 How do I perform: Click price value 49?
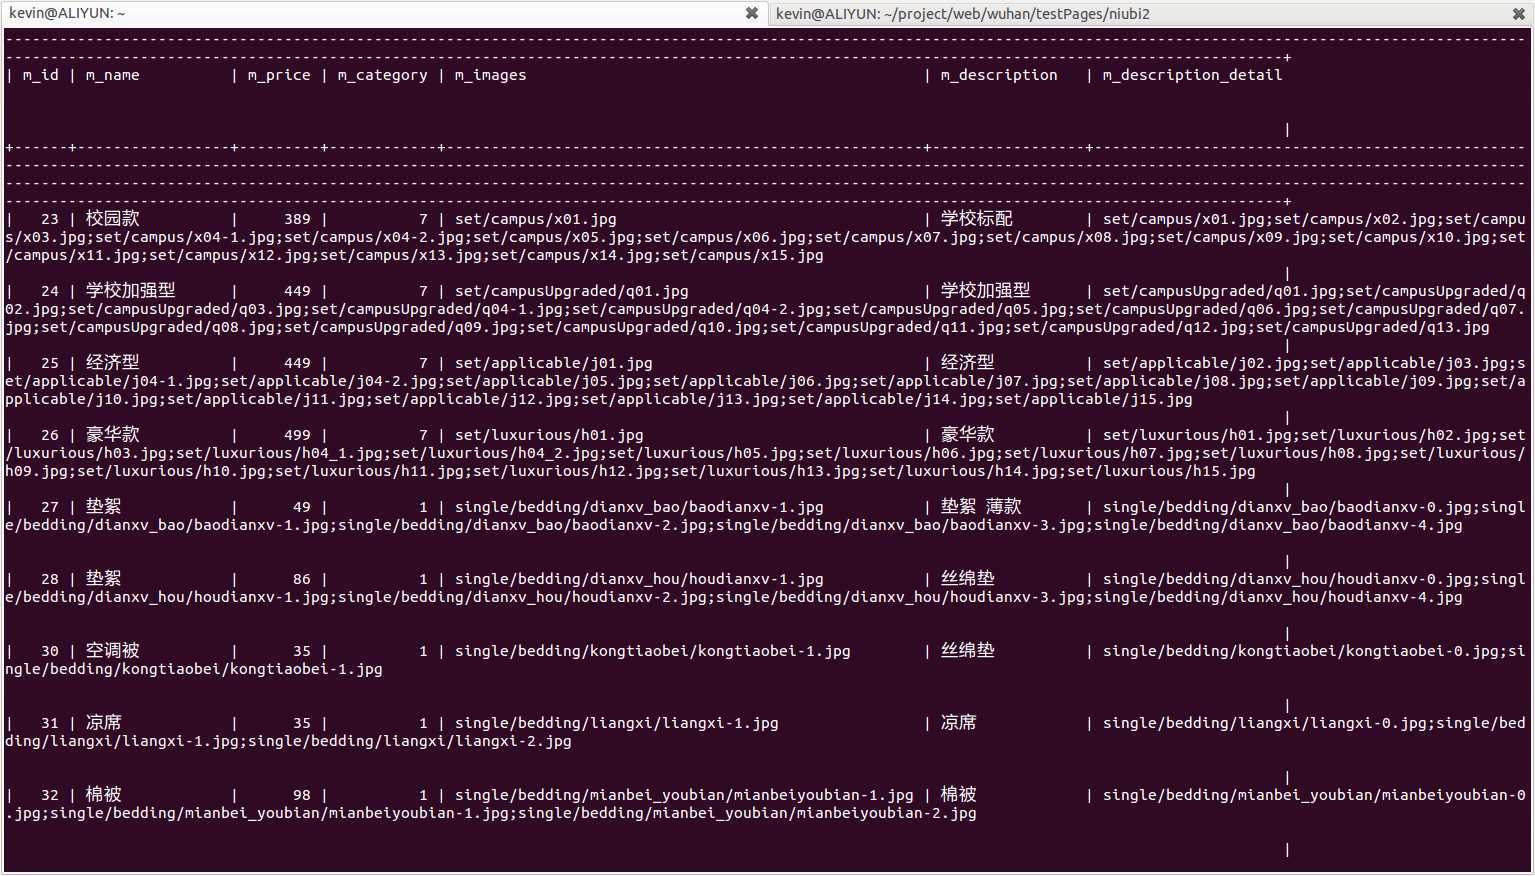click(x=302, y=507)
